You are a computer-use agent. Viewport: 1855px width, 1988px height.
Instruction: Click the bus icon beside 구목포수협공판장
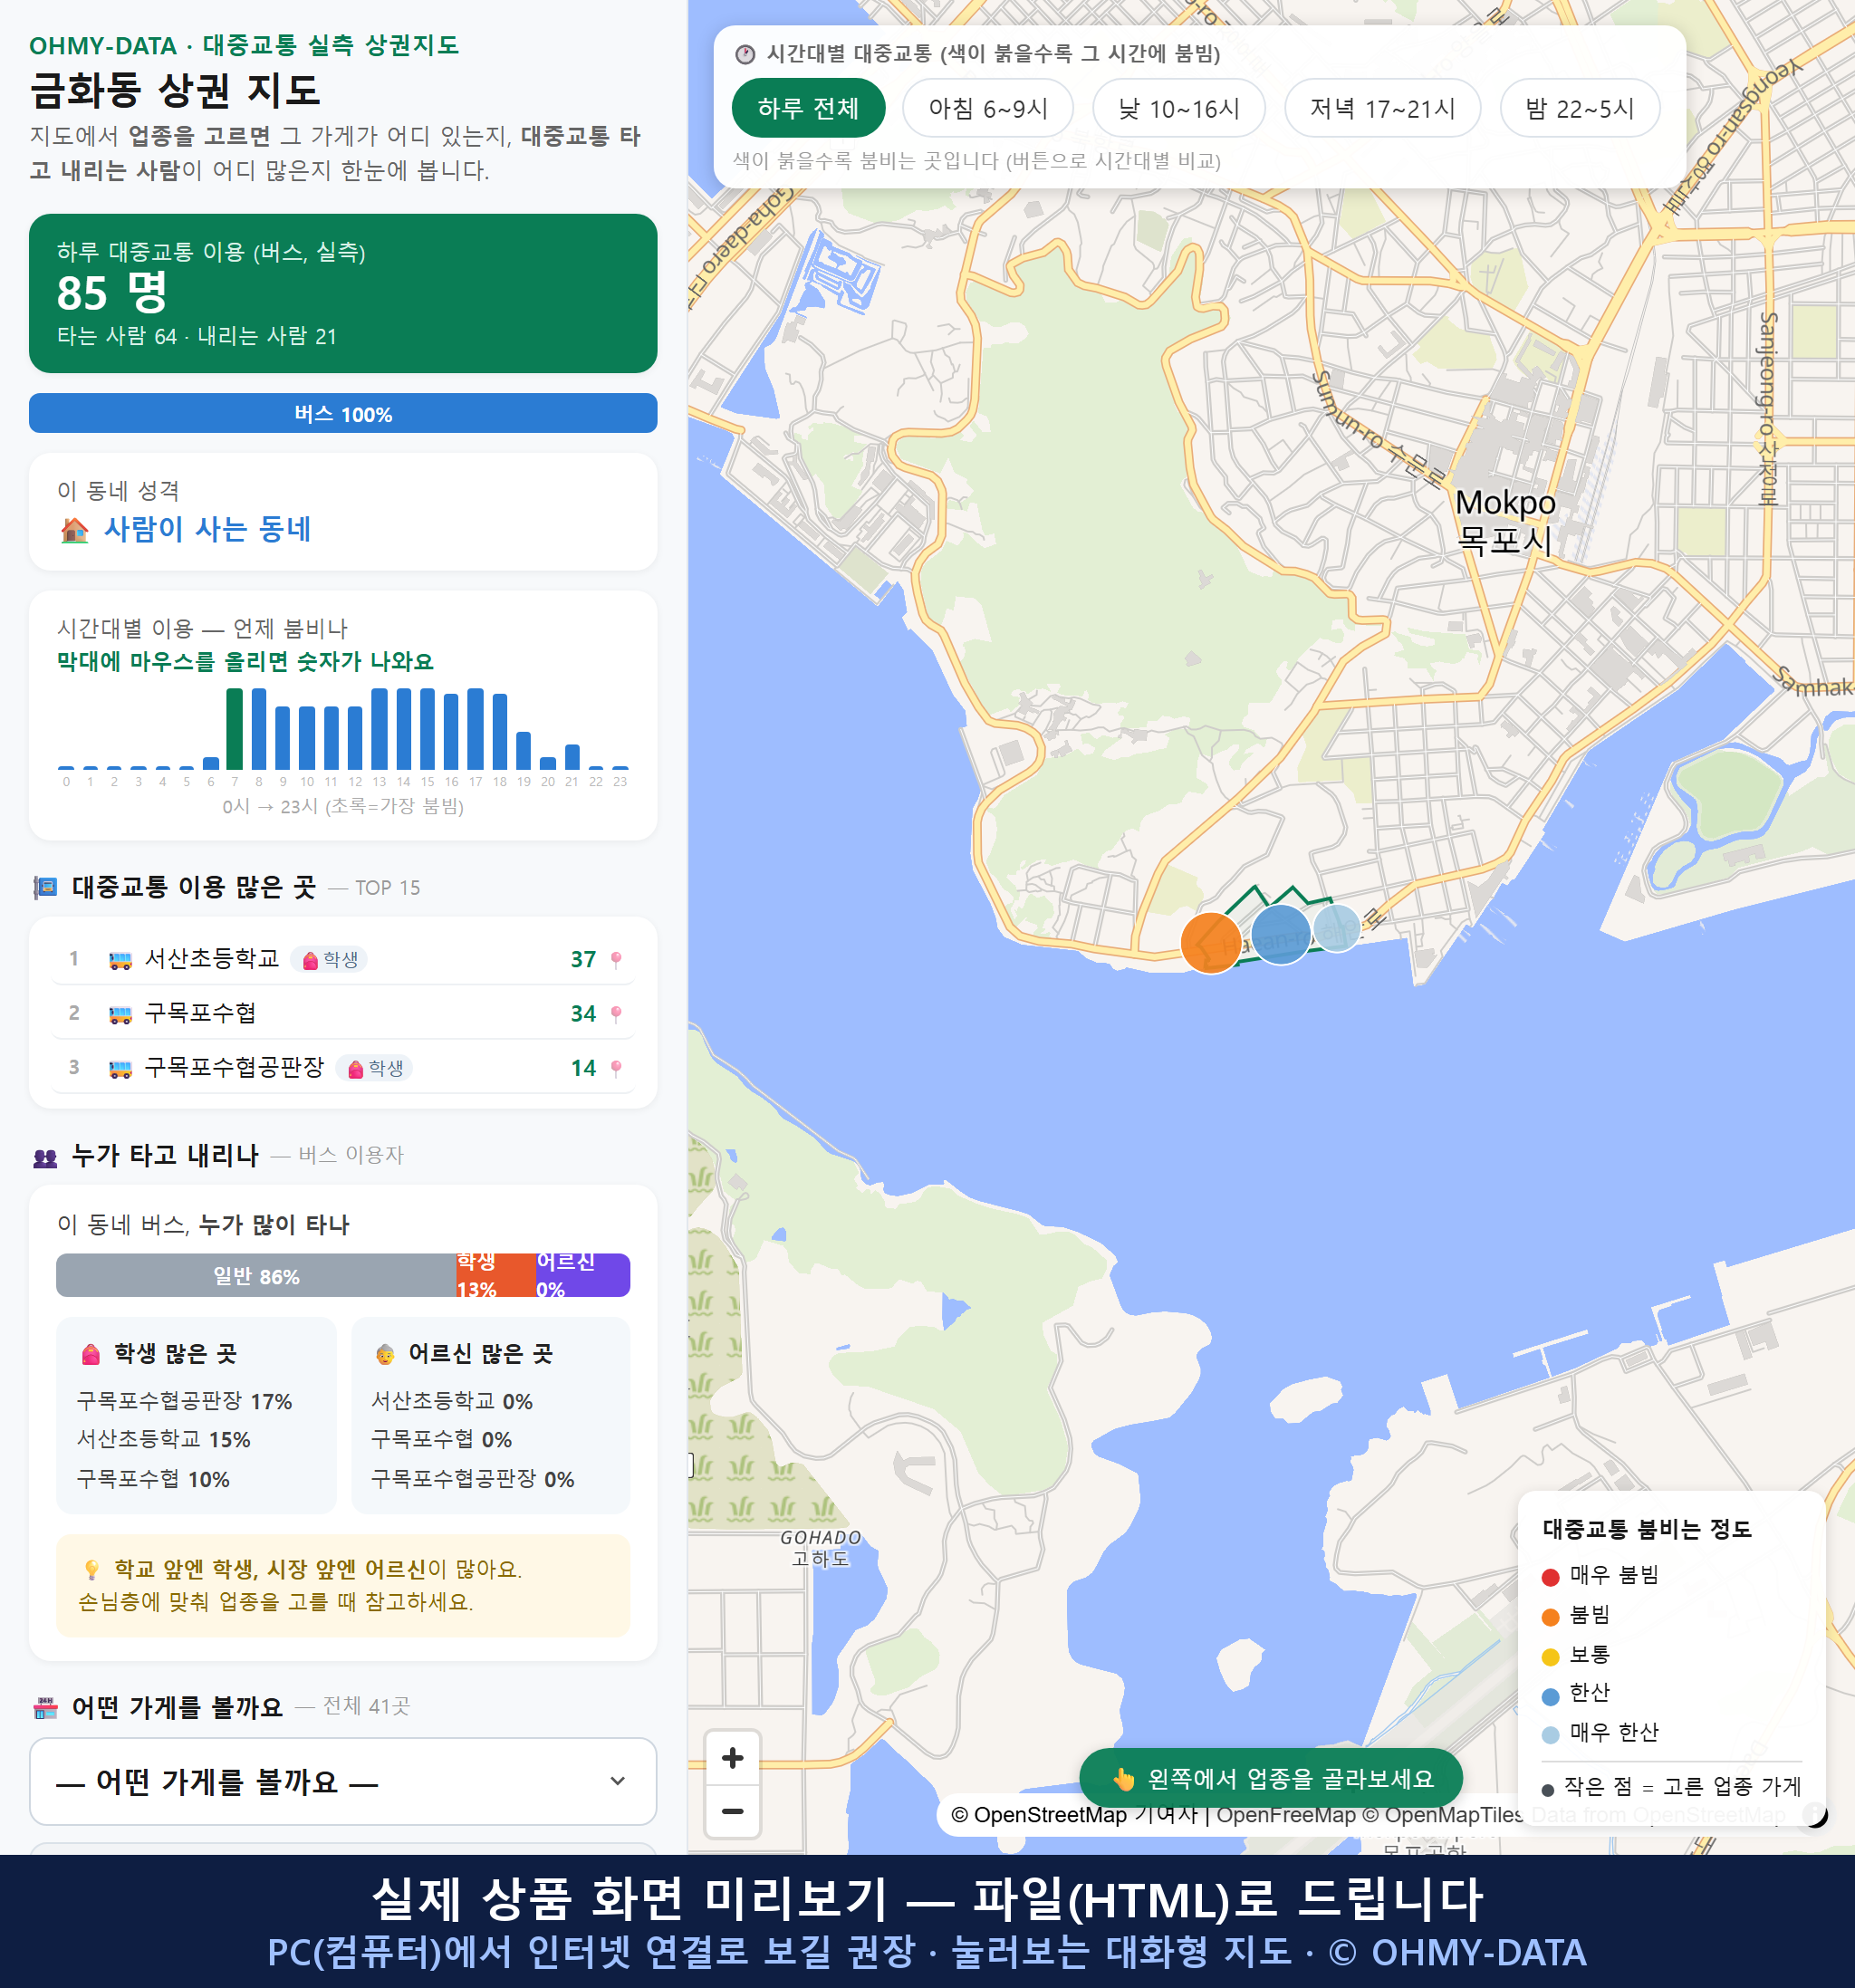tap(120, 1068)
